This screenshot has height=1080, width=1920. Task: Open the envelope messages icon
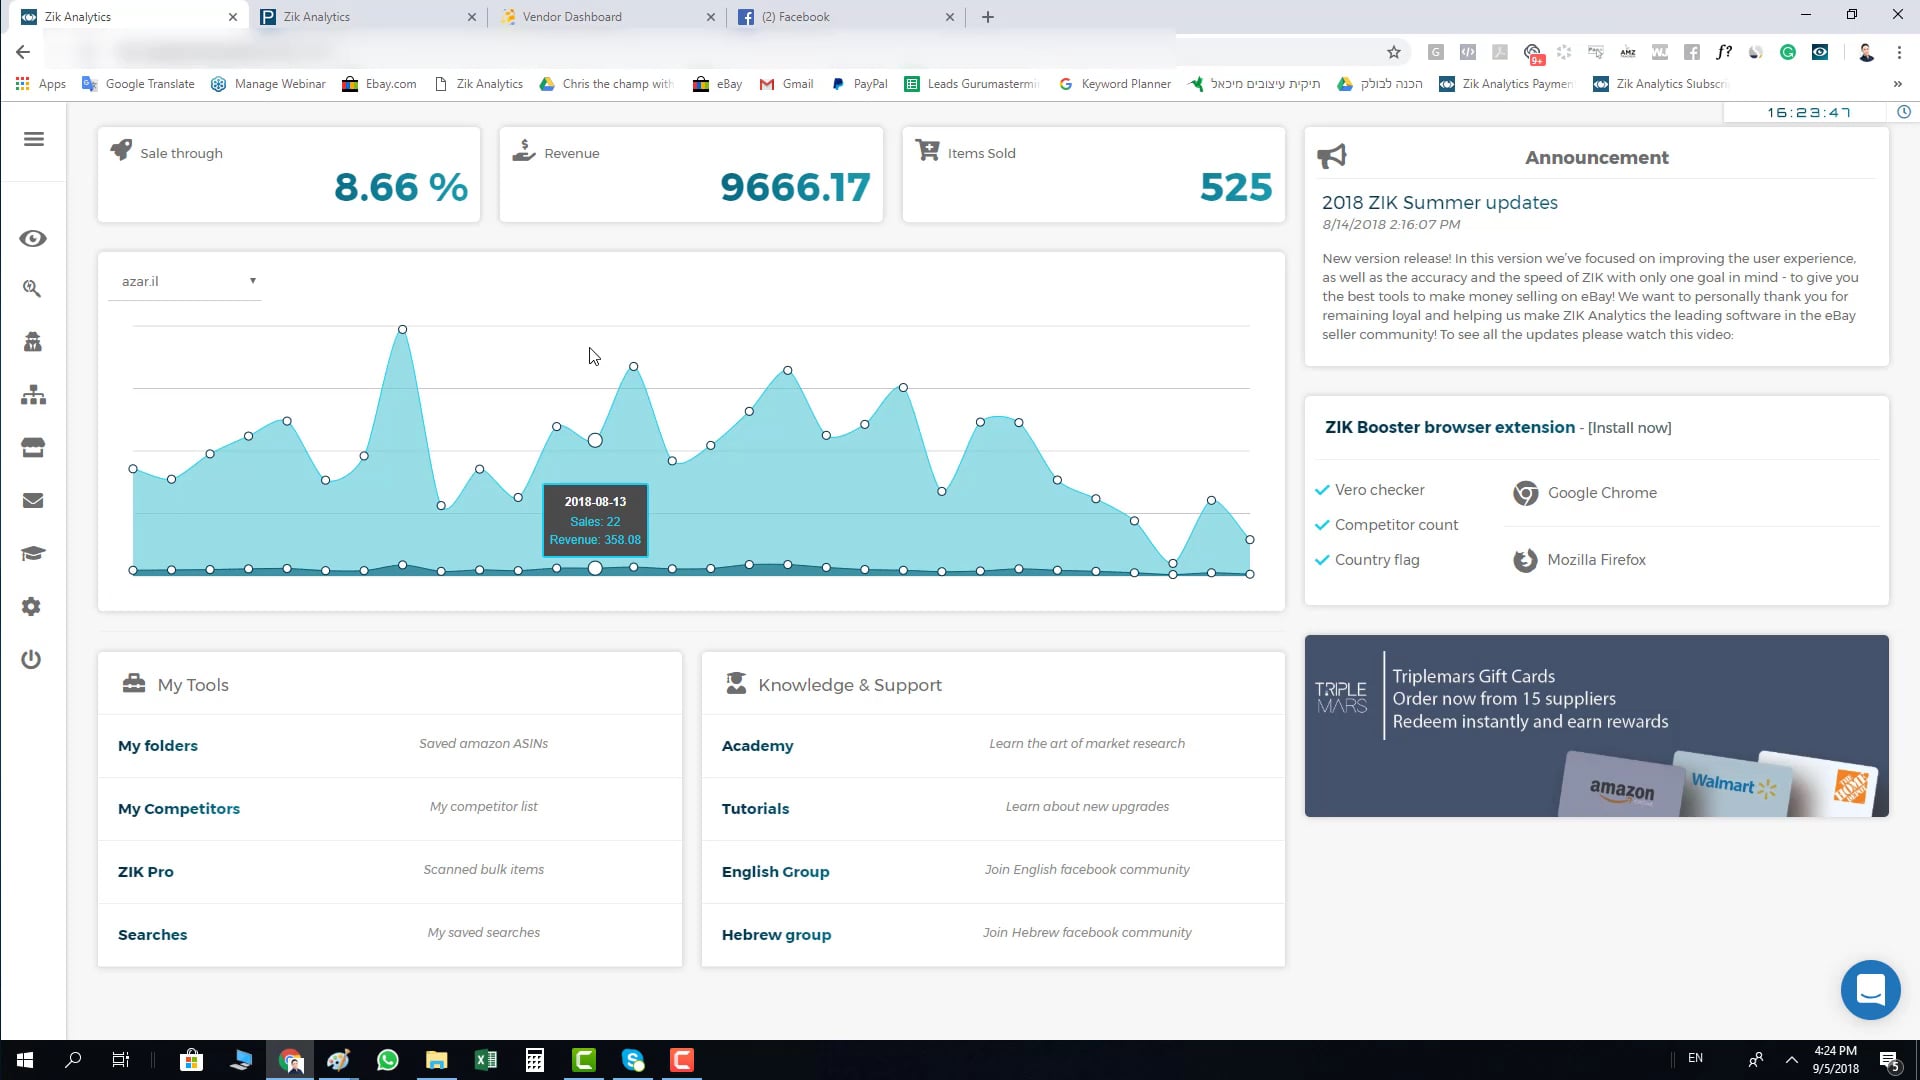pyautogui.click(x=33, y=500)
